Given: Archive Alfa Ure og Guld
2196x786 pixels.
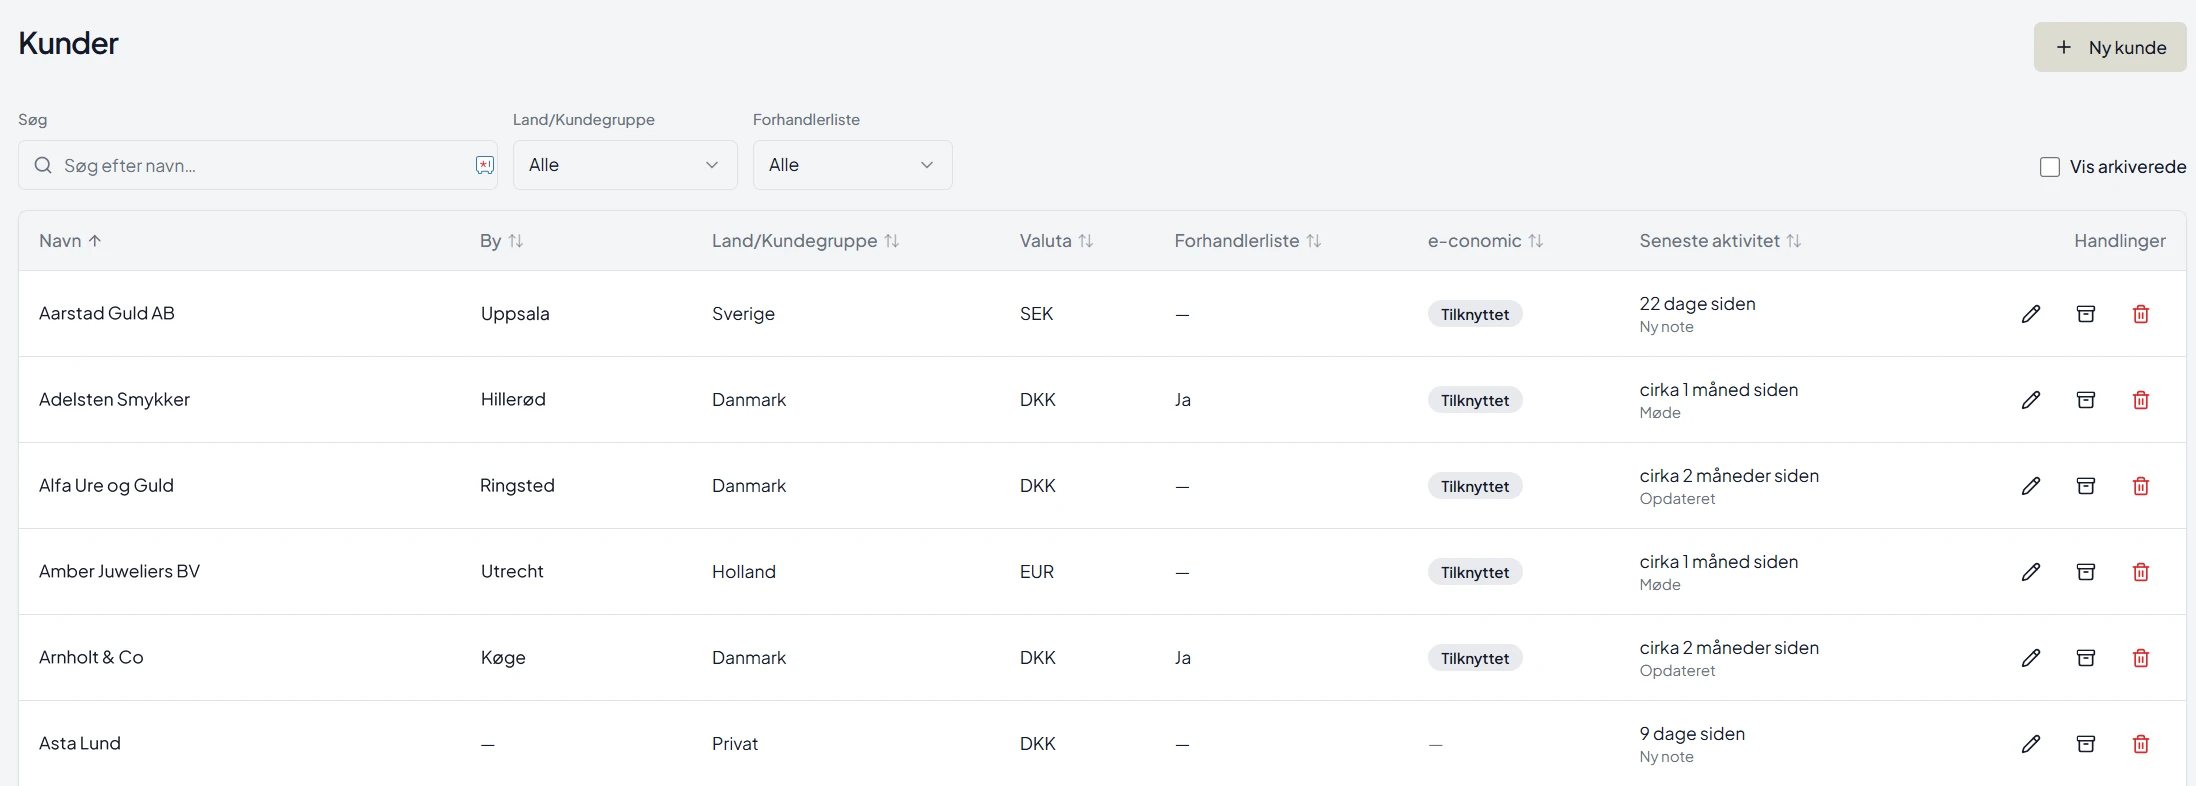Looking at the screenshot, I should [2086, 486].
